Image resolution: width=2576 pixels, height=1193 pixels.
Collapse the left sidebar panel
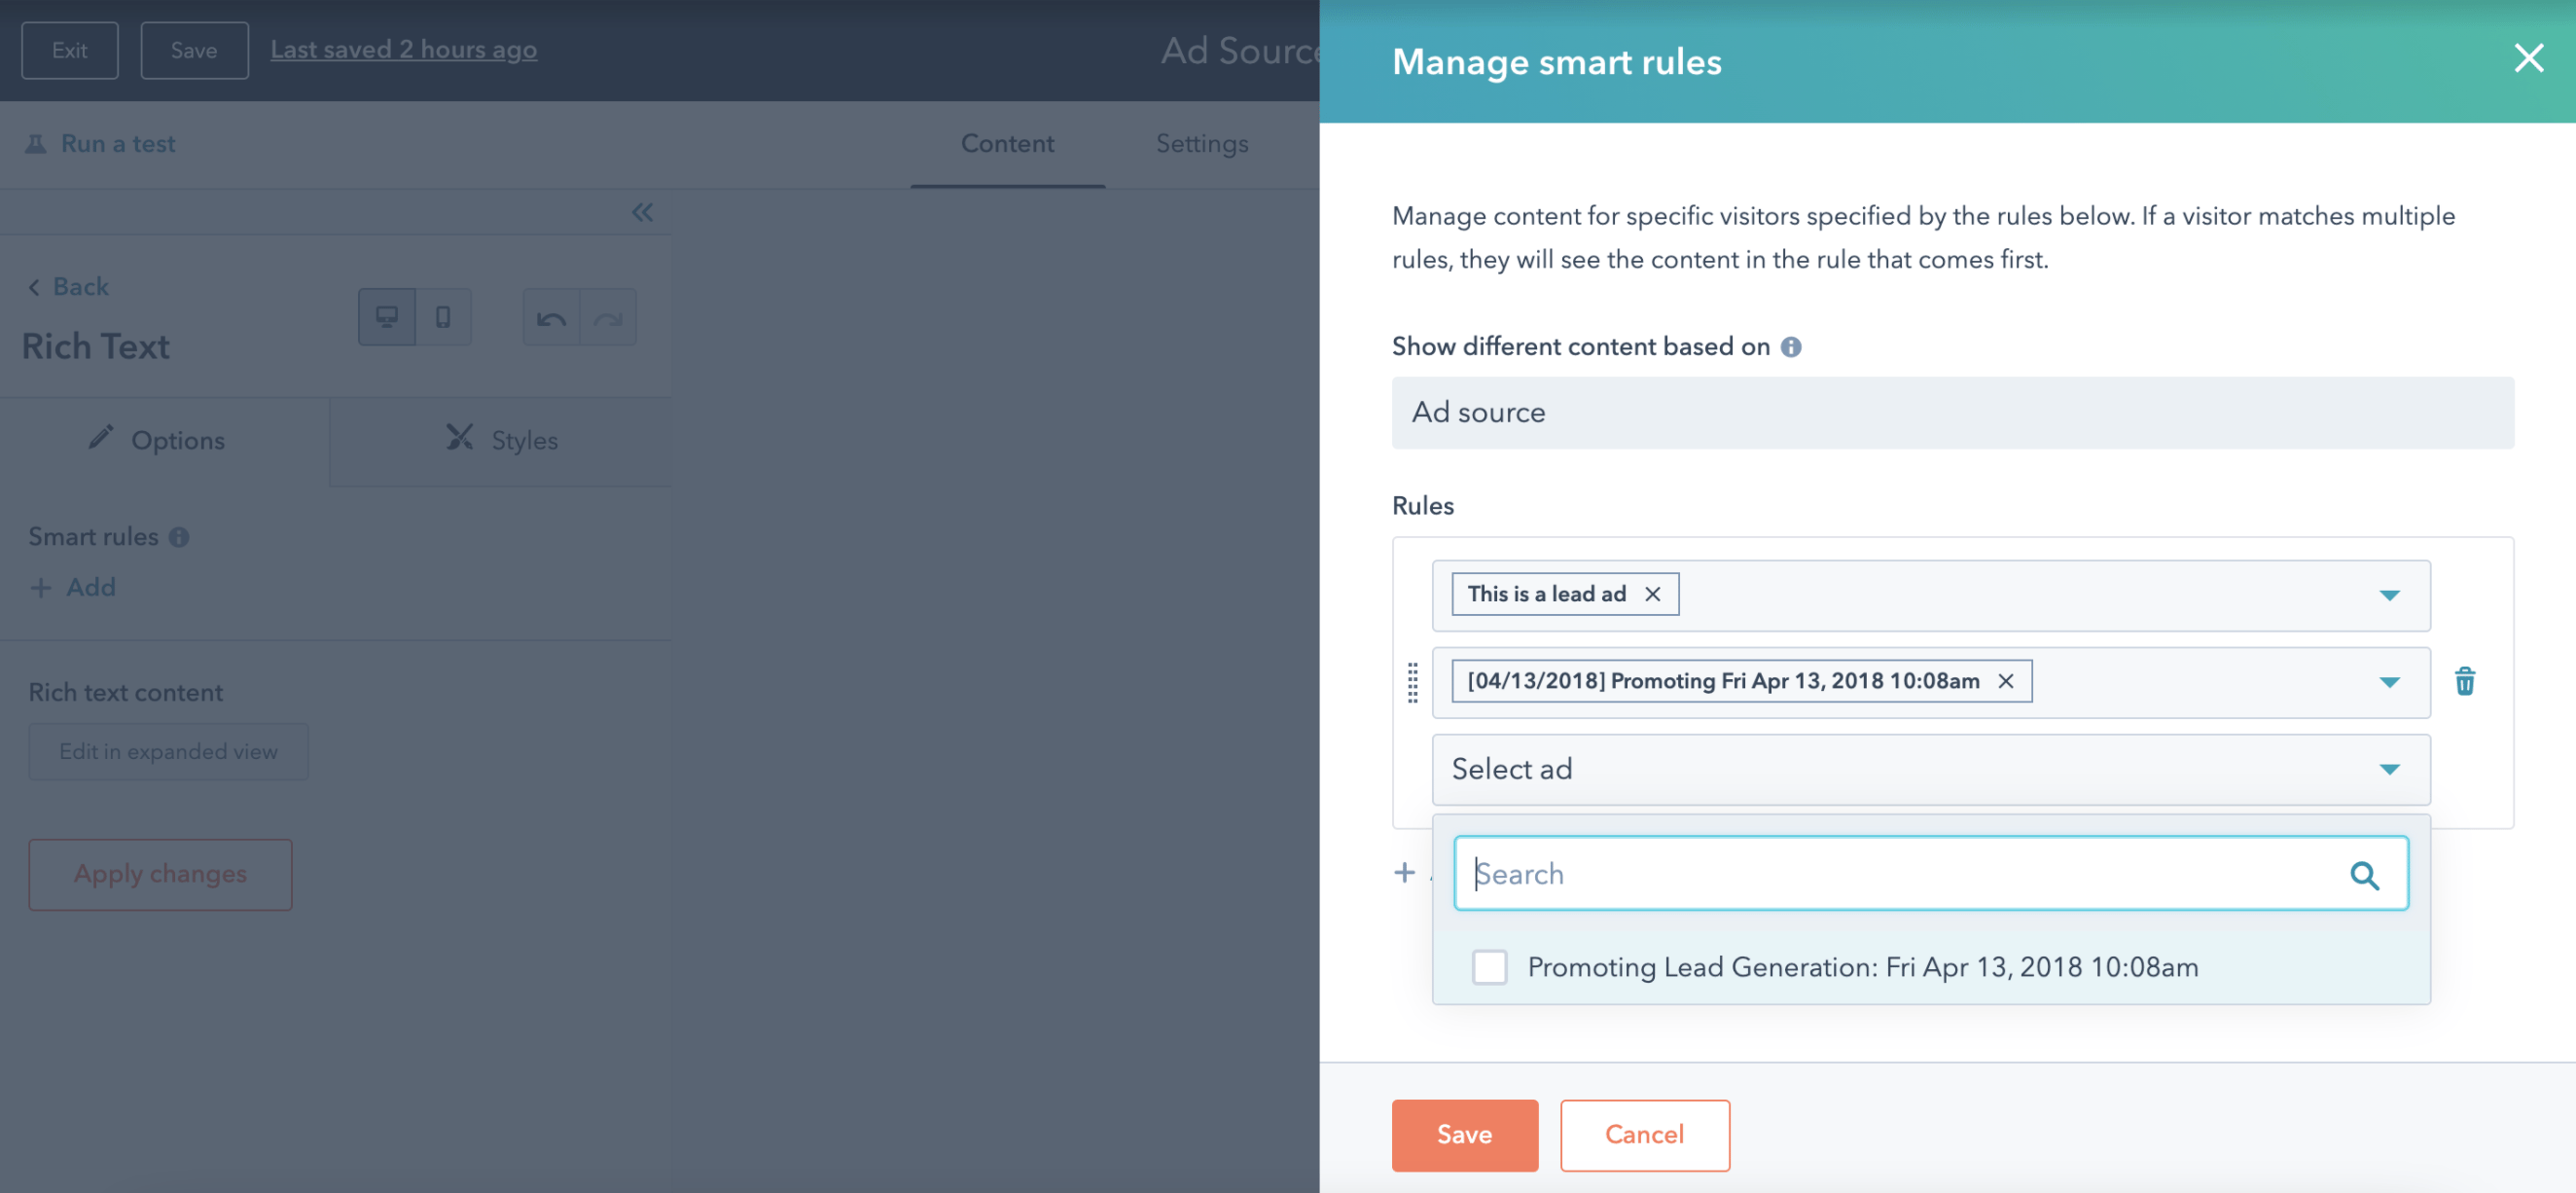643,212
